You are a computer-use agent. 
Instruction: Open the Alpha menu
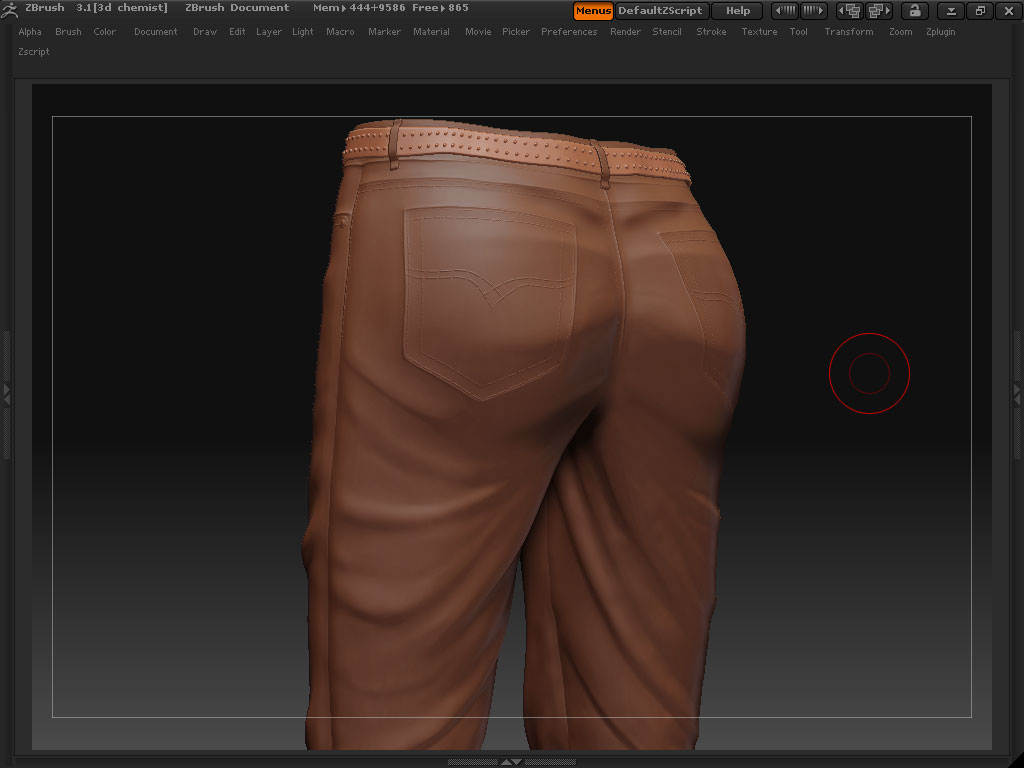tap(30, 31)
